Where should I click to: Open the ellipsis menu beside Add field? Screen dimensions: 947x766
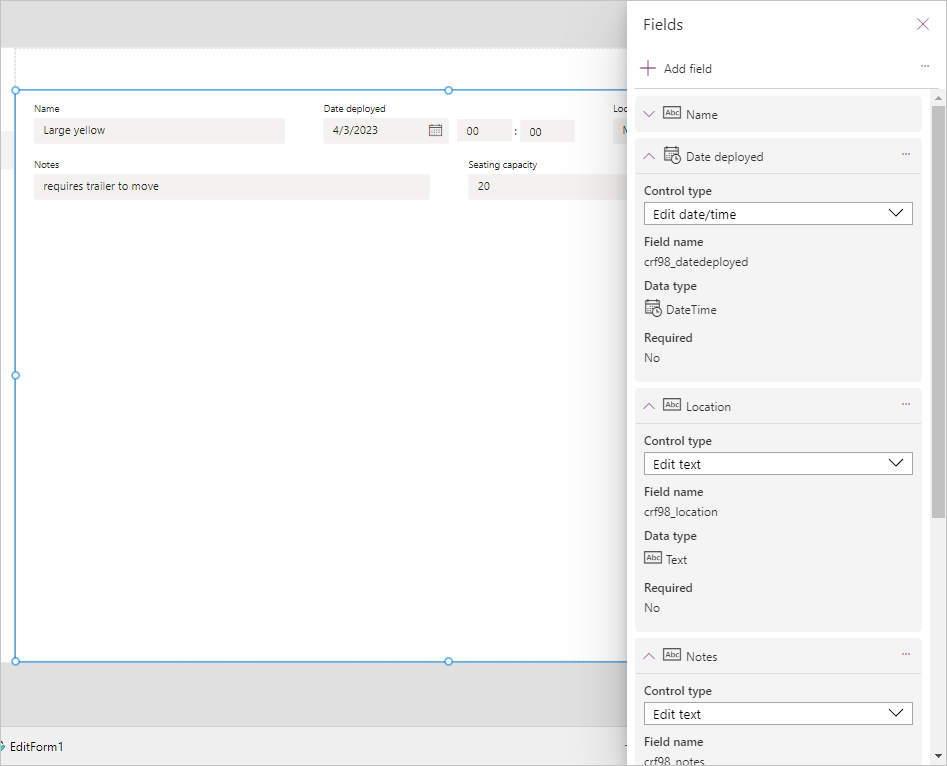coord(923,66)
